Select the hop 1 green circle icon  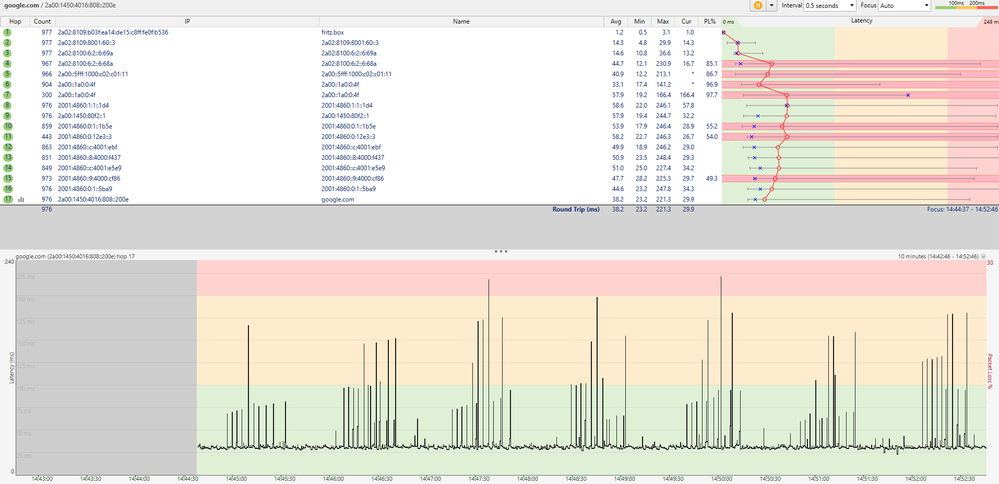tap(7, 32)
